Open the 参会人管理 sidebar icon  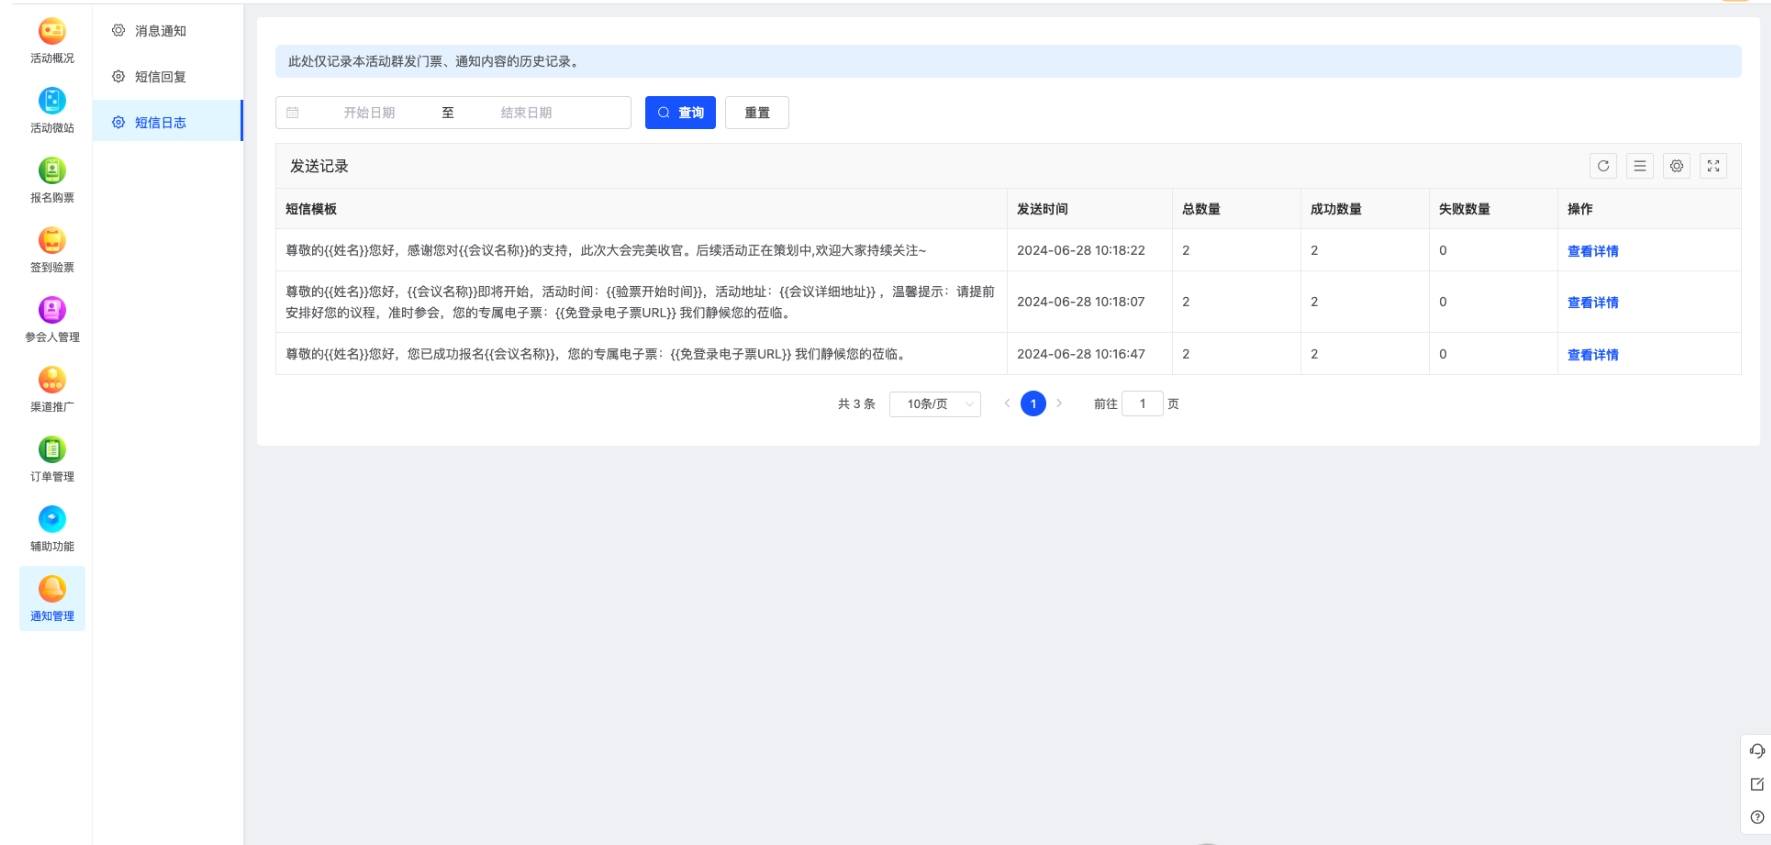(52, 320)
